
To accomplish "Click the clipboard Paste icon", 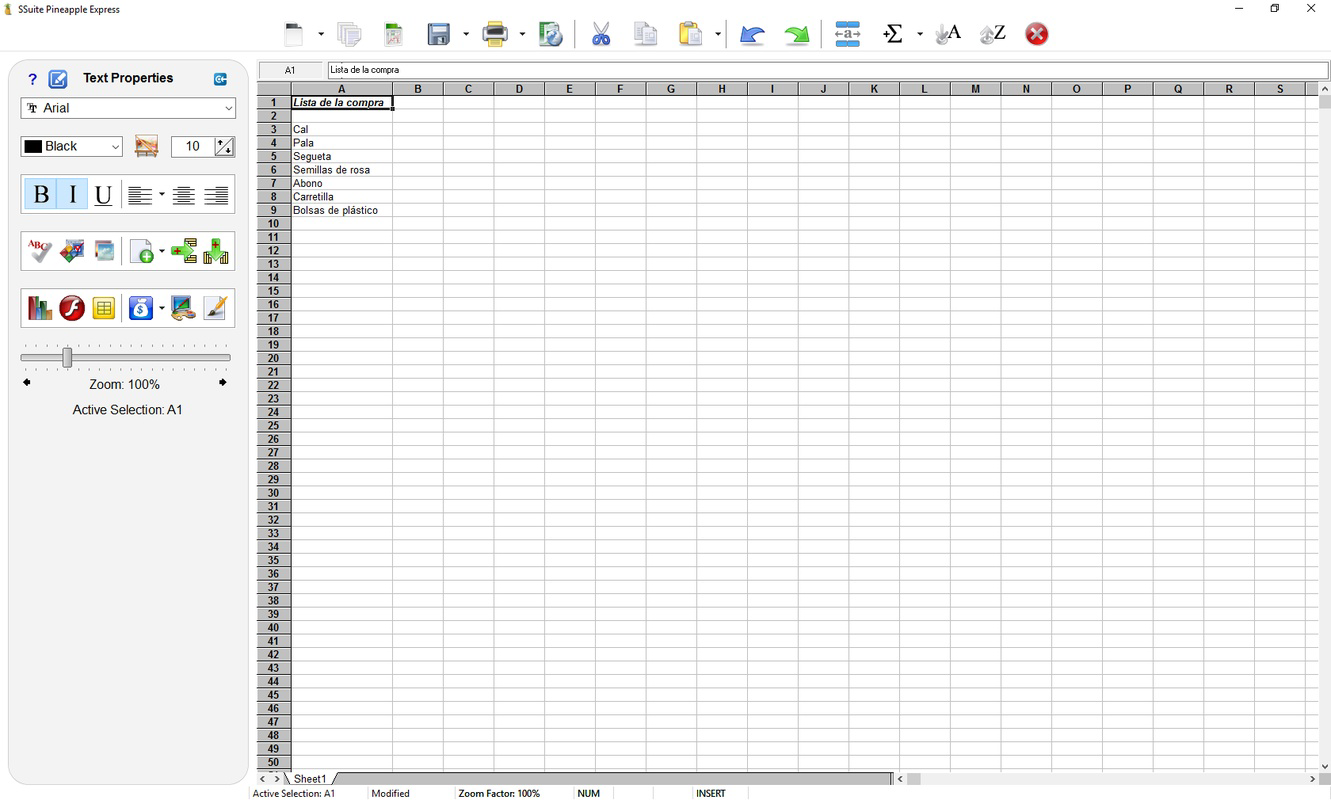I will (x=690, y=34).
